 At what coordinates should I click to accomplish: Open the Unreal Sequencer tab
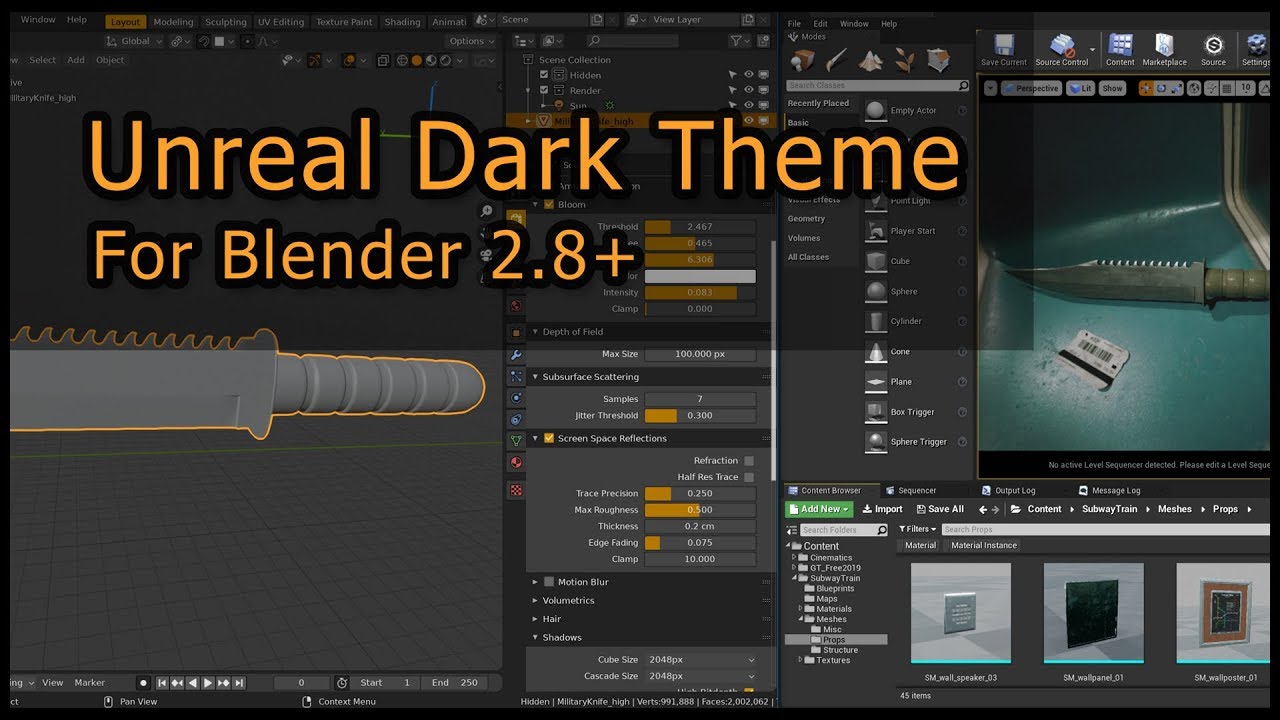click(909, 490)
